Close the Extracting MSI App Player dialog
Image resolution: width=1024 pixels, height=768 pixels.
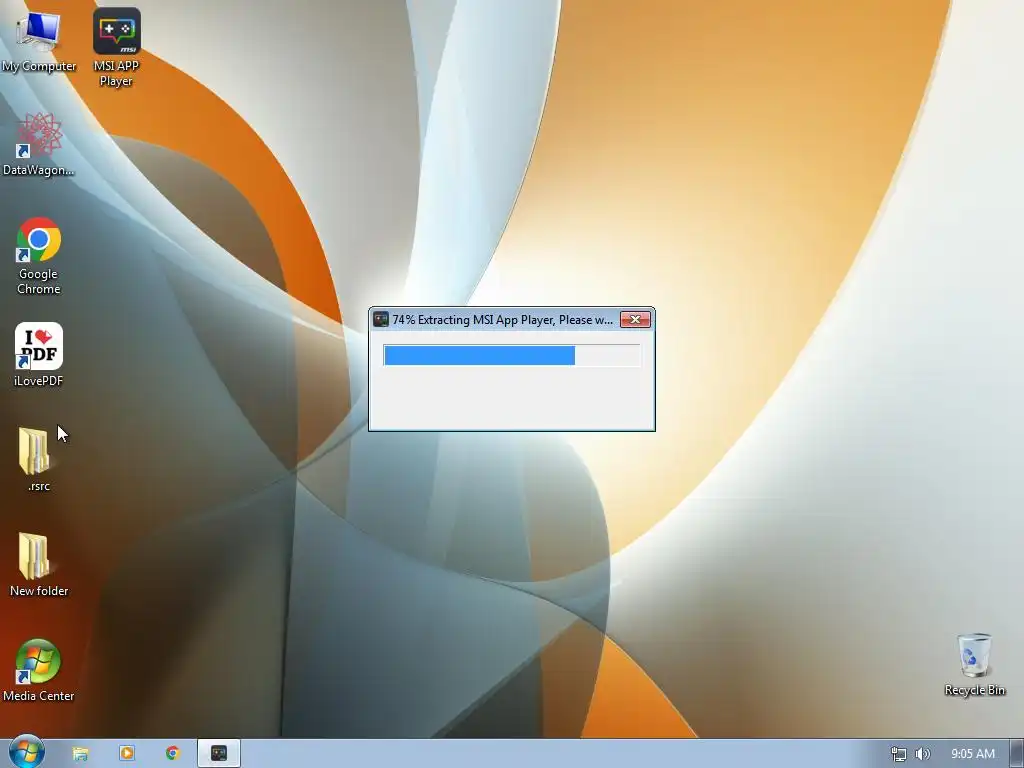click(x=635, y=319)
